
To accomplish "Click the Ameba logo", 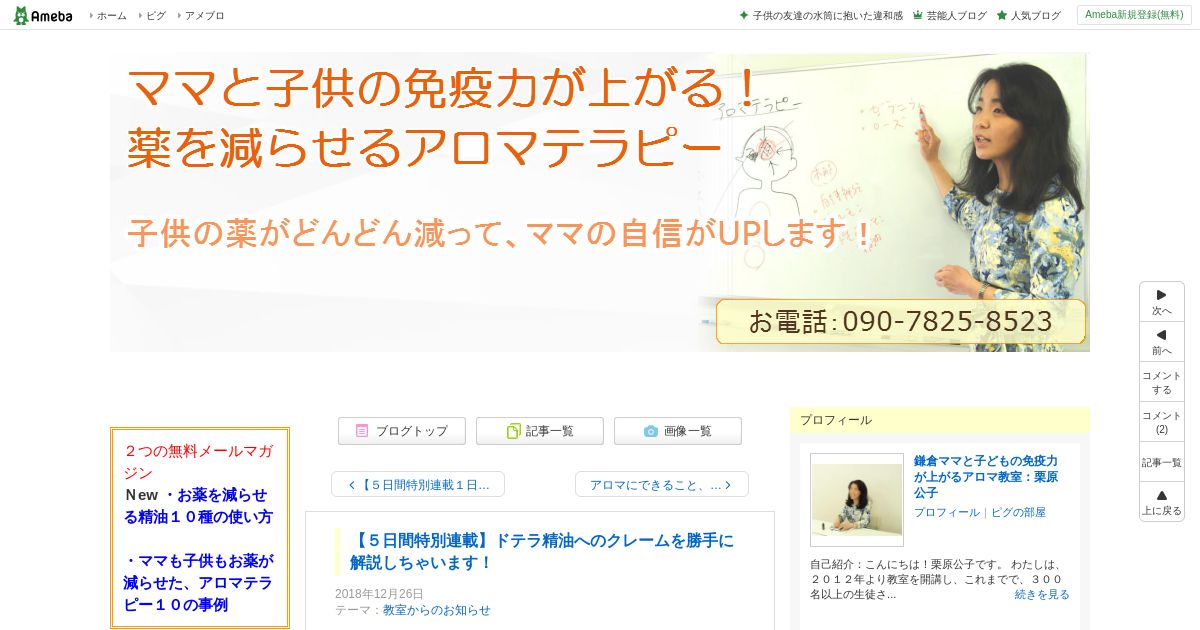I will pos(42,15).
